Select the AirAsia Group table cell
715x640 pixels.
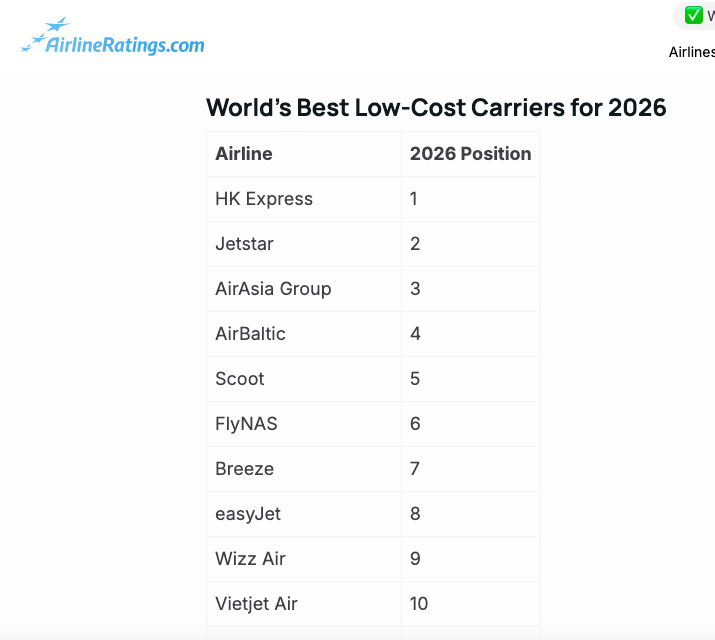click(273, 289)
